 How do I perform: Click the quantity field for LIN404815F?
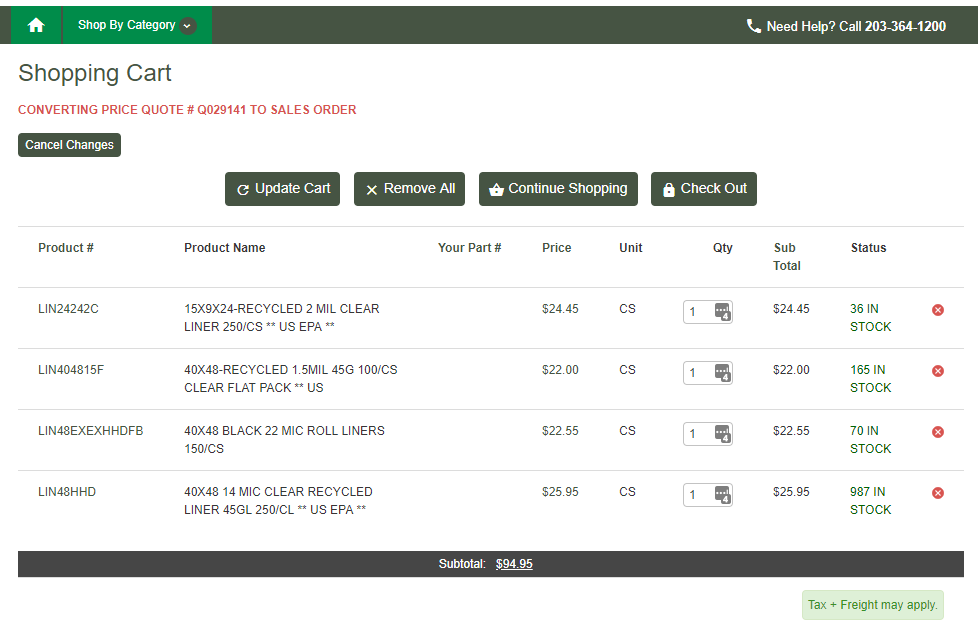point(698,372)
